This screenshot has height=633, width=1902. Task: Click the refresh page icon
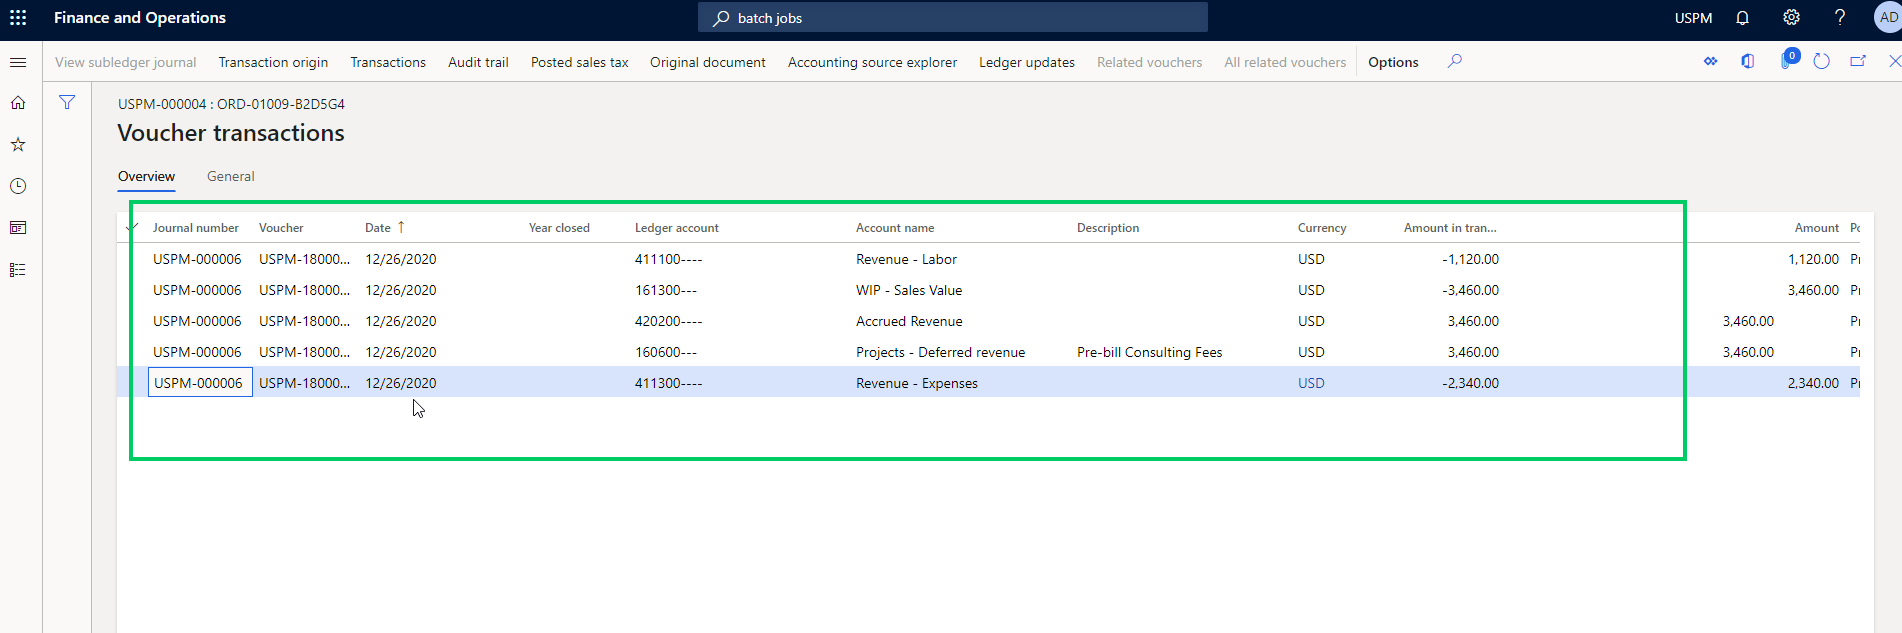(1821, 62)
